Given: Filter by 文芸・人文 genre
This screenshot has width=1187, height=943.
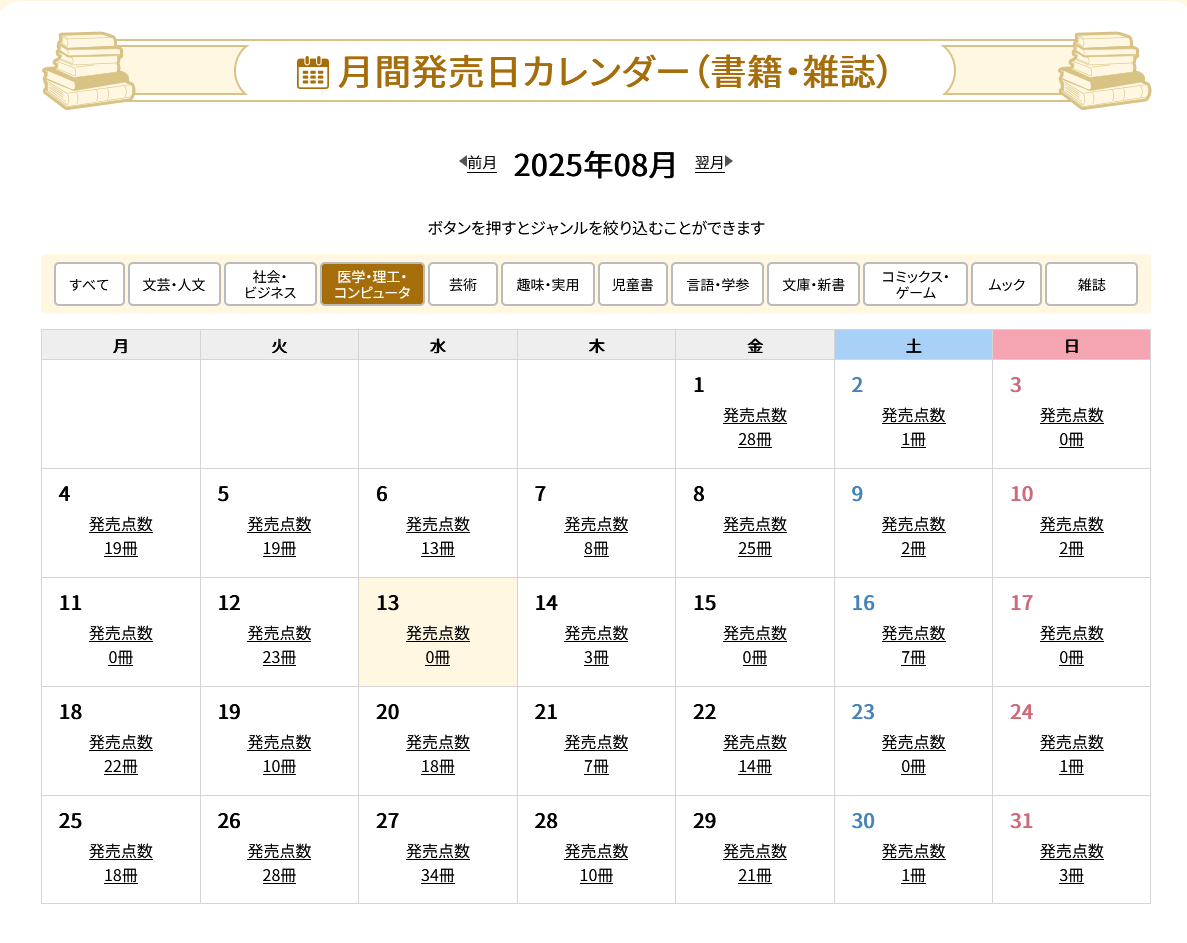Looking at the screenshot, I should [174, 284].
